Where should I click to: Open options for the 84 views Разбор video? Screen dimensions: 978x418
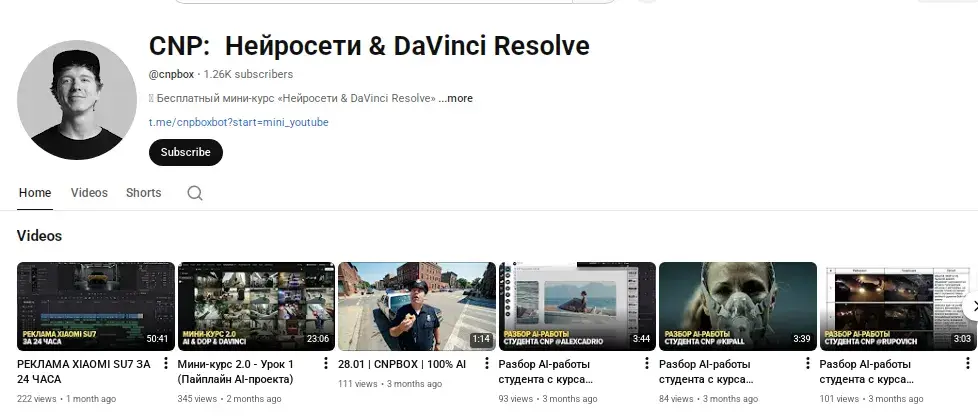pyautogui.click(x=807, y=364)
